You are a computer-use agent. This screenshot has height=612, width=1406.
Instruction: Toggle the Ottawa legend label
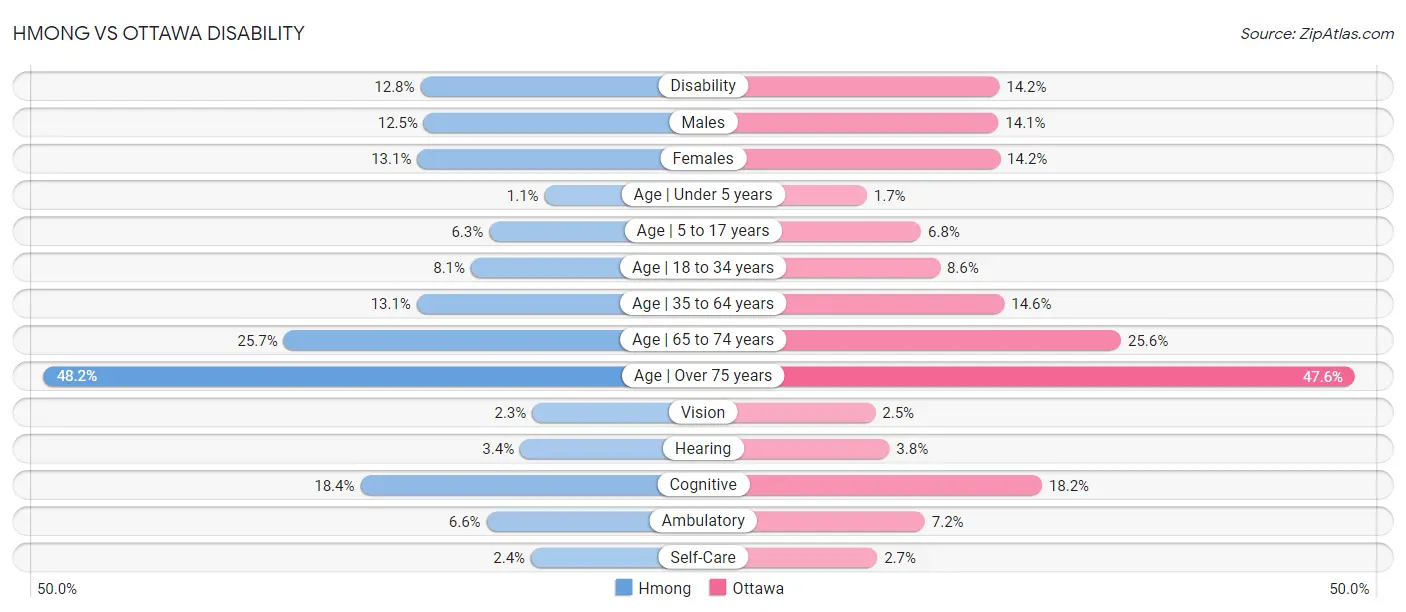click(x=758, y=588)
